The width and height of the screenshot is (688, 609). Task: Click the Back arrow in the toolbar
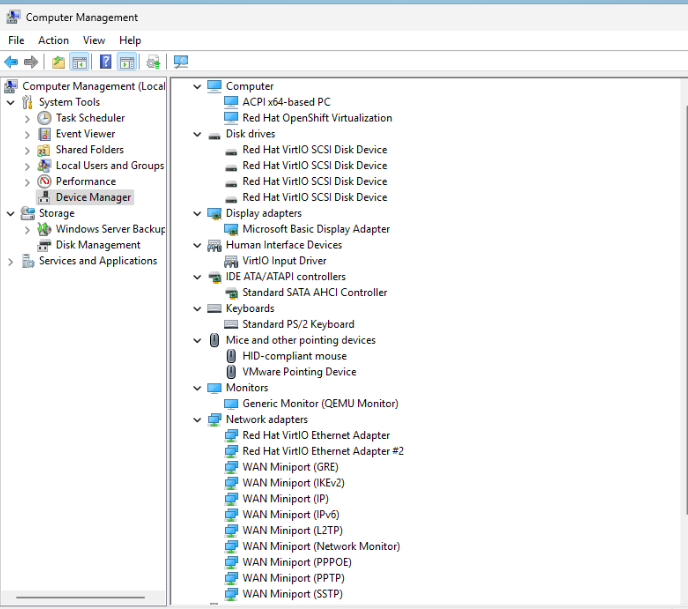12,62
